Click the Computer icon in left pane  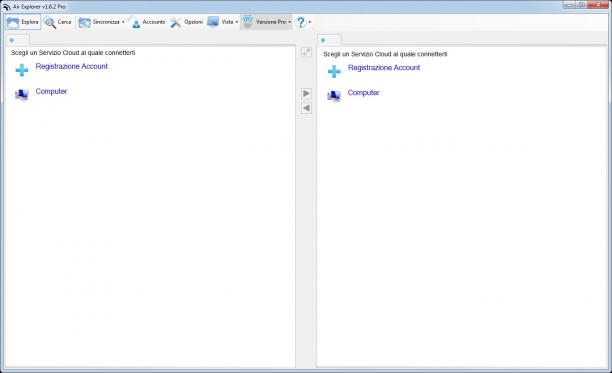22,95
